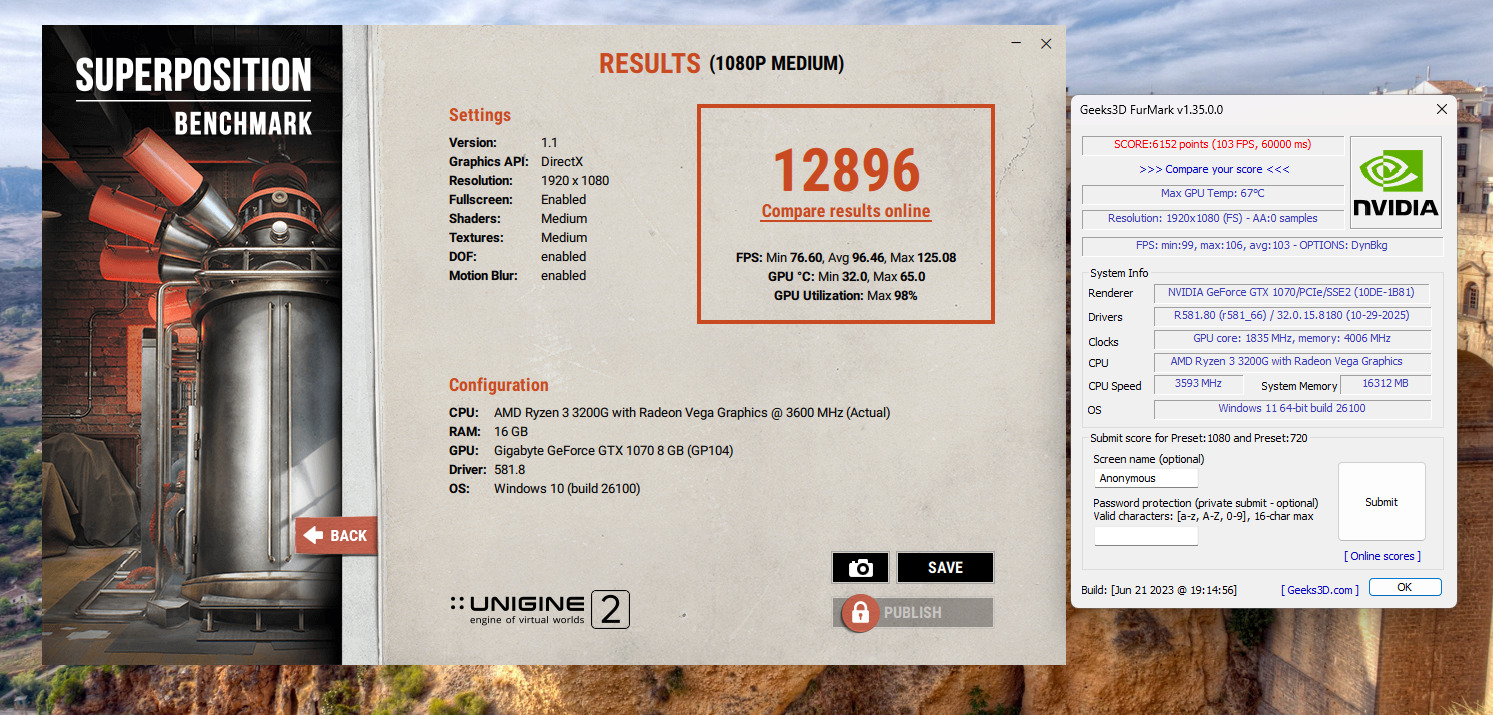This screenshot has height=715, width=1493.
Task: Click the password protection input field
Action: [x=1146, y=536]
